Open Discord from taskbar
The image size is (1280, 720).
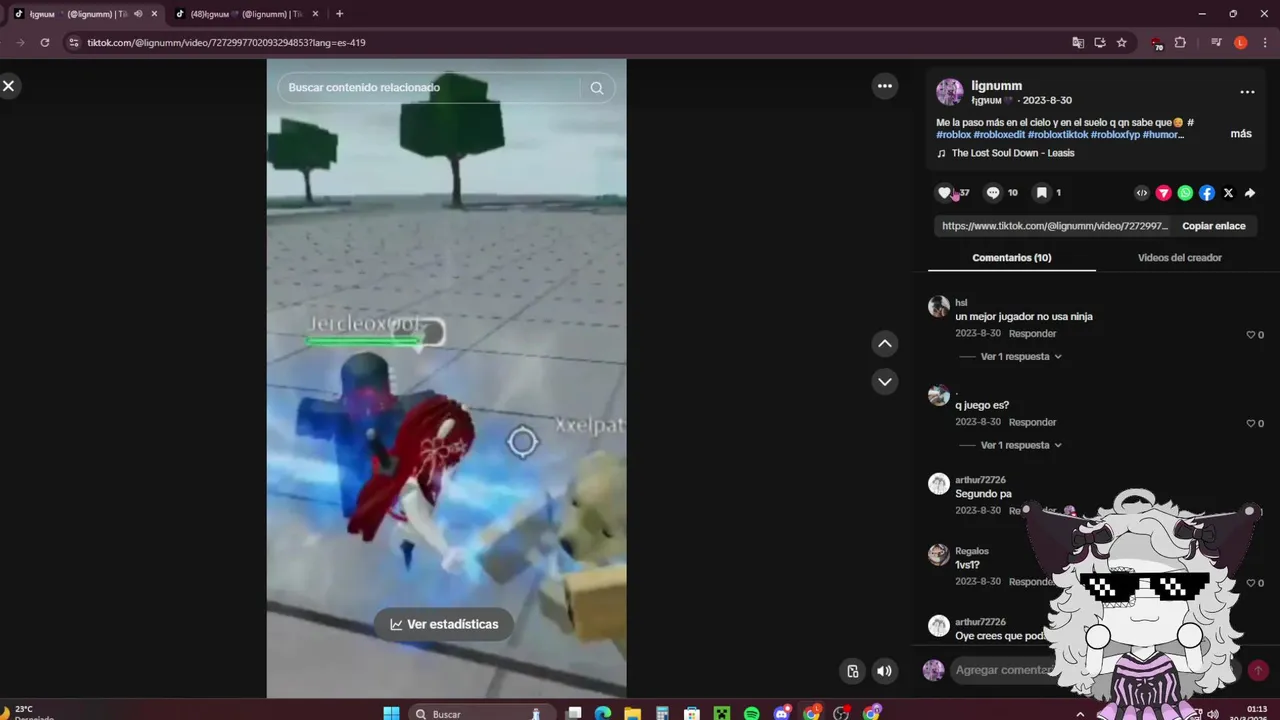(x=782, y=713)
